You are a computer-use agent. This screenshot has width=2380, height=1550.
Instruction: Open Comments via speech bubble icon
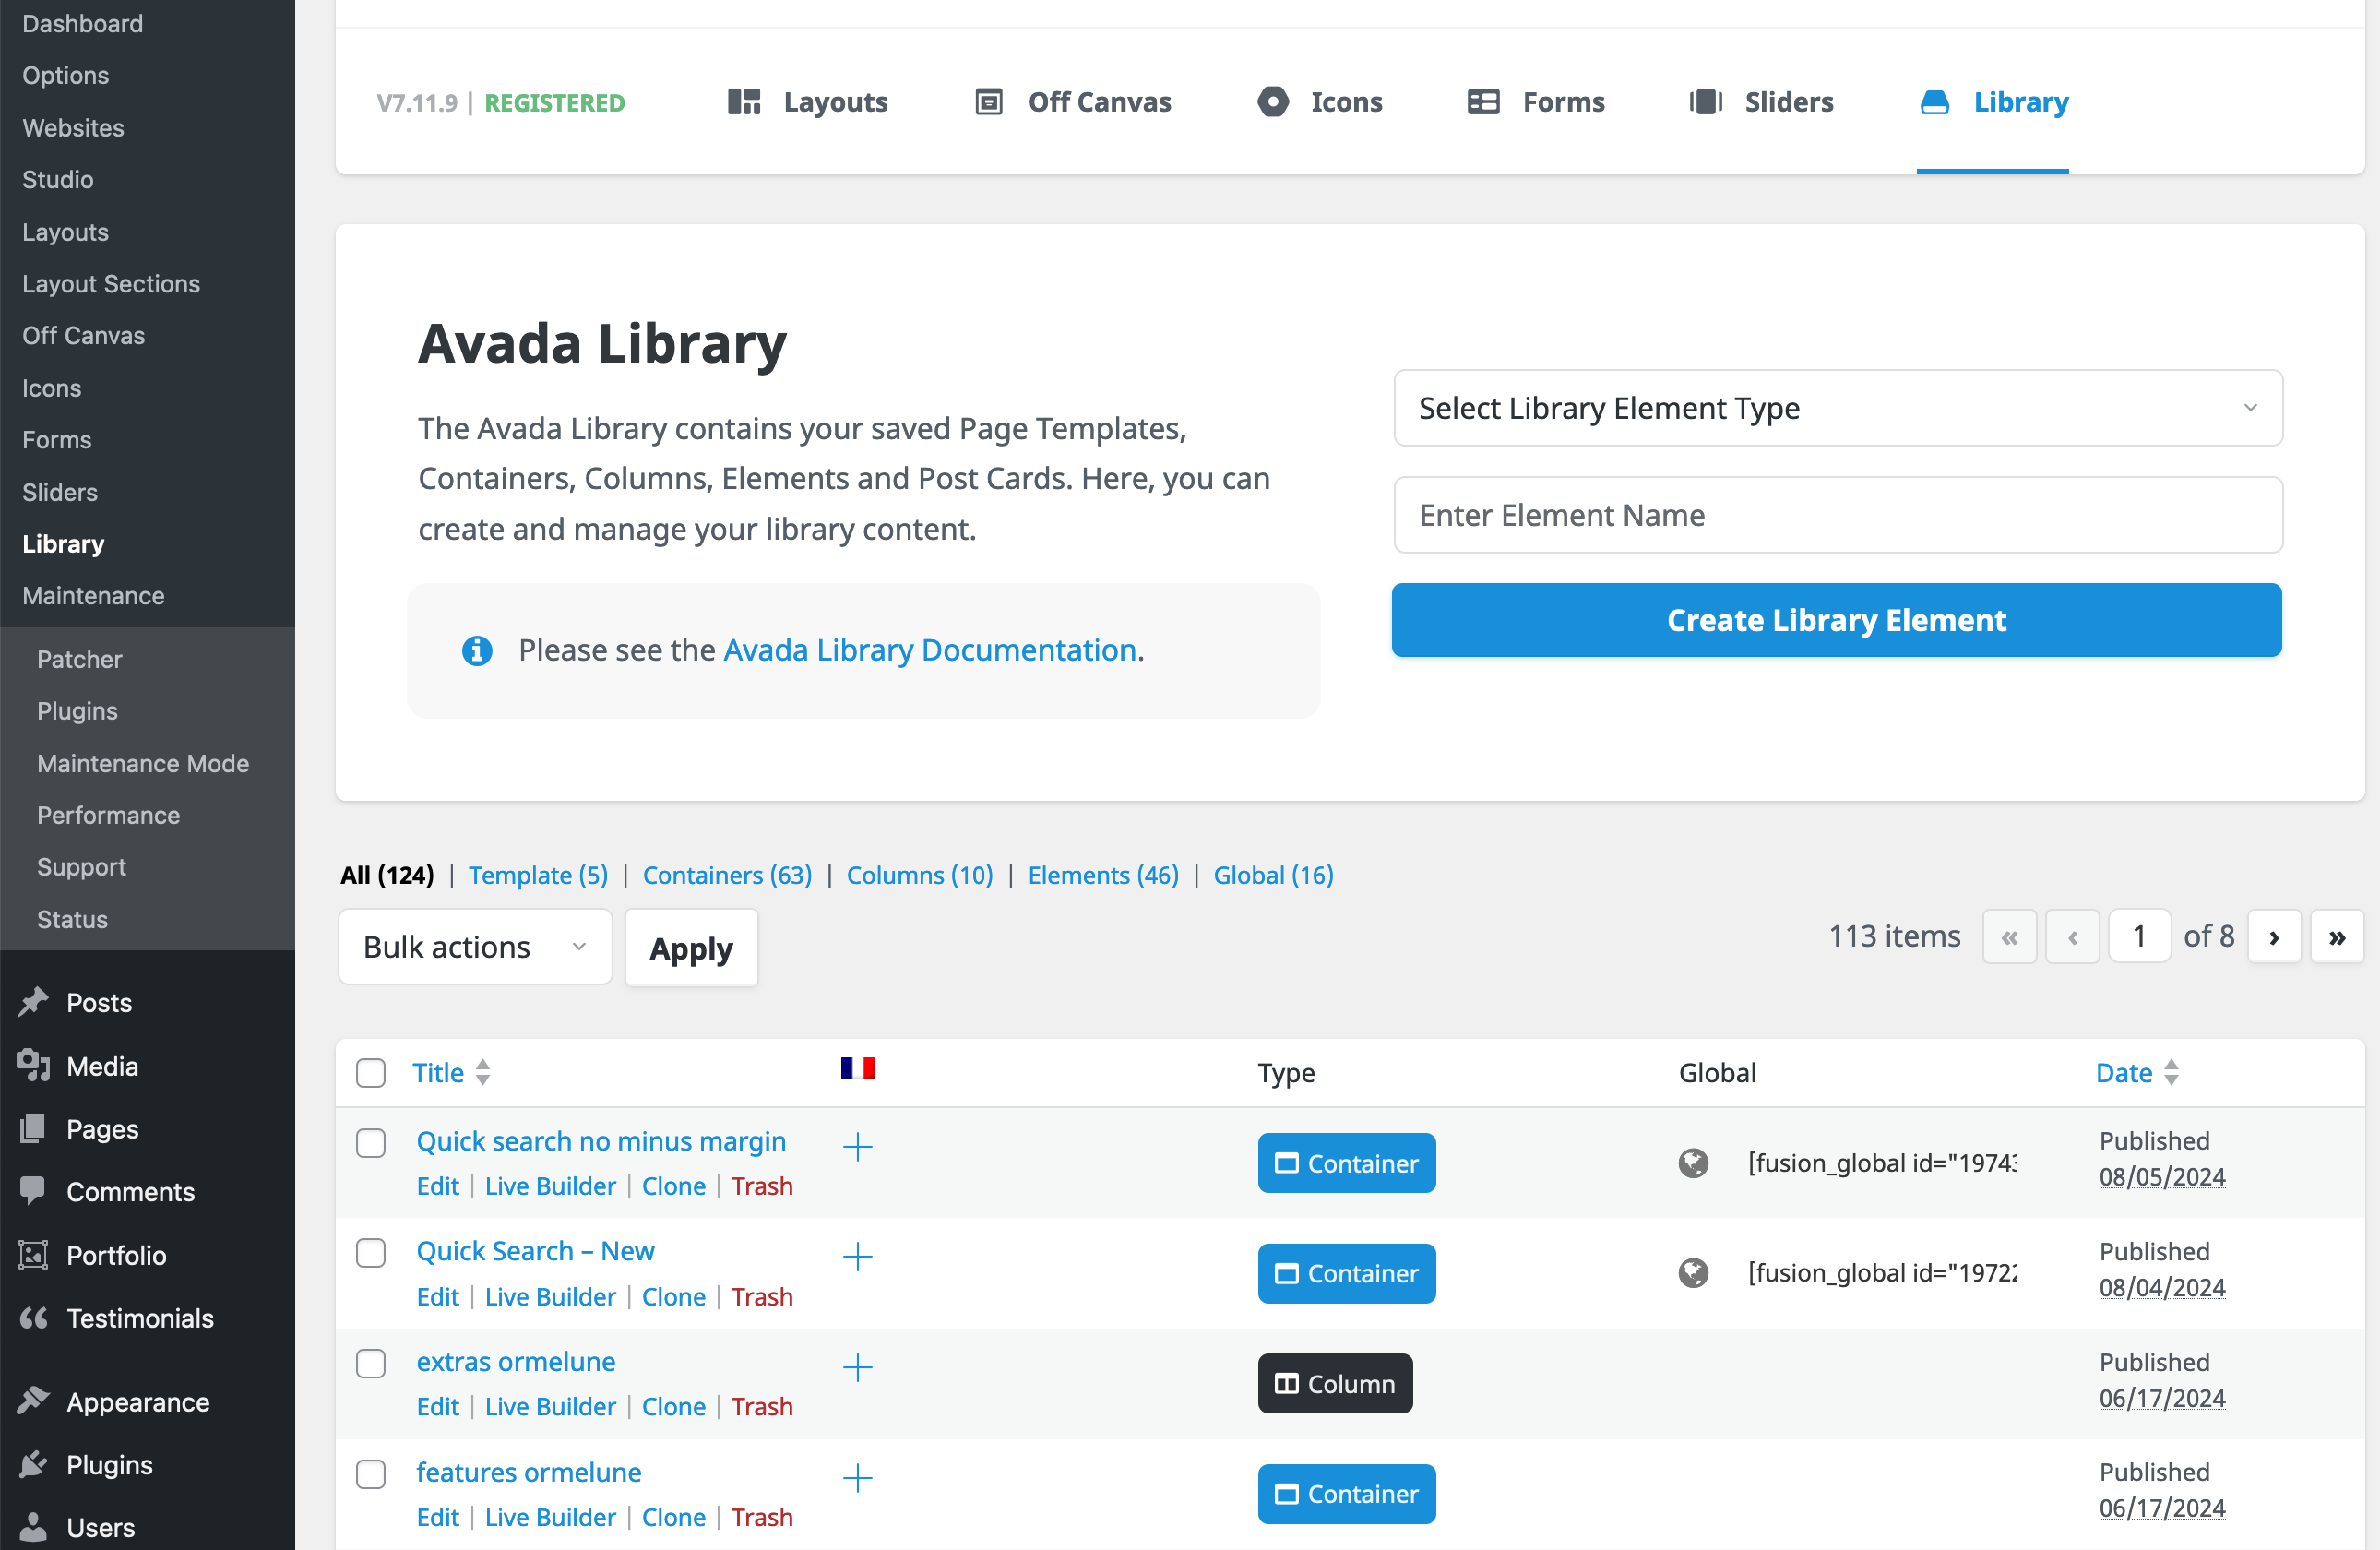tap(33, 1190)
